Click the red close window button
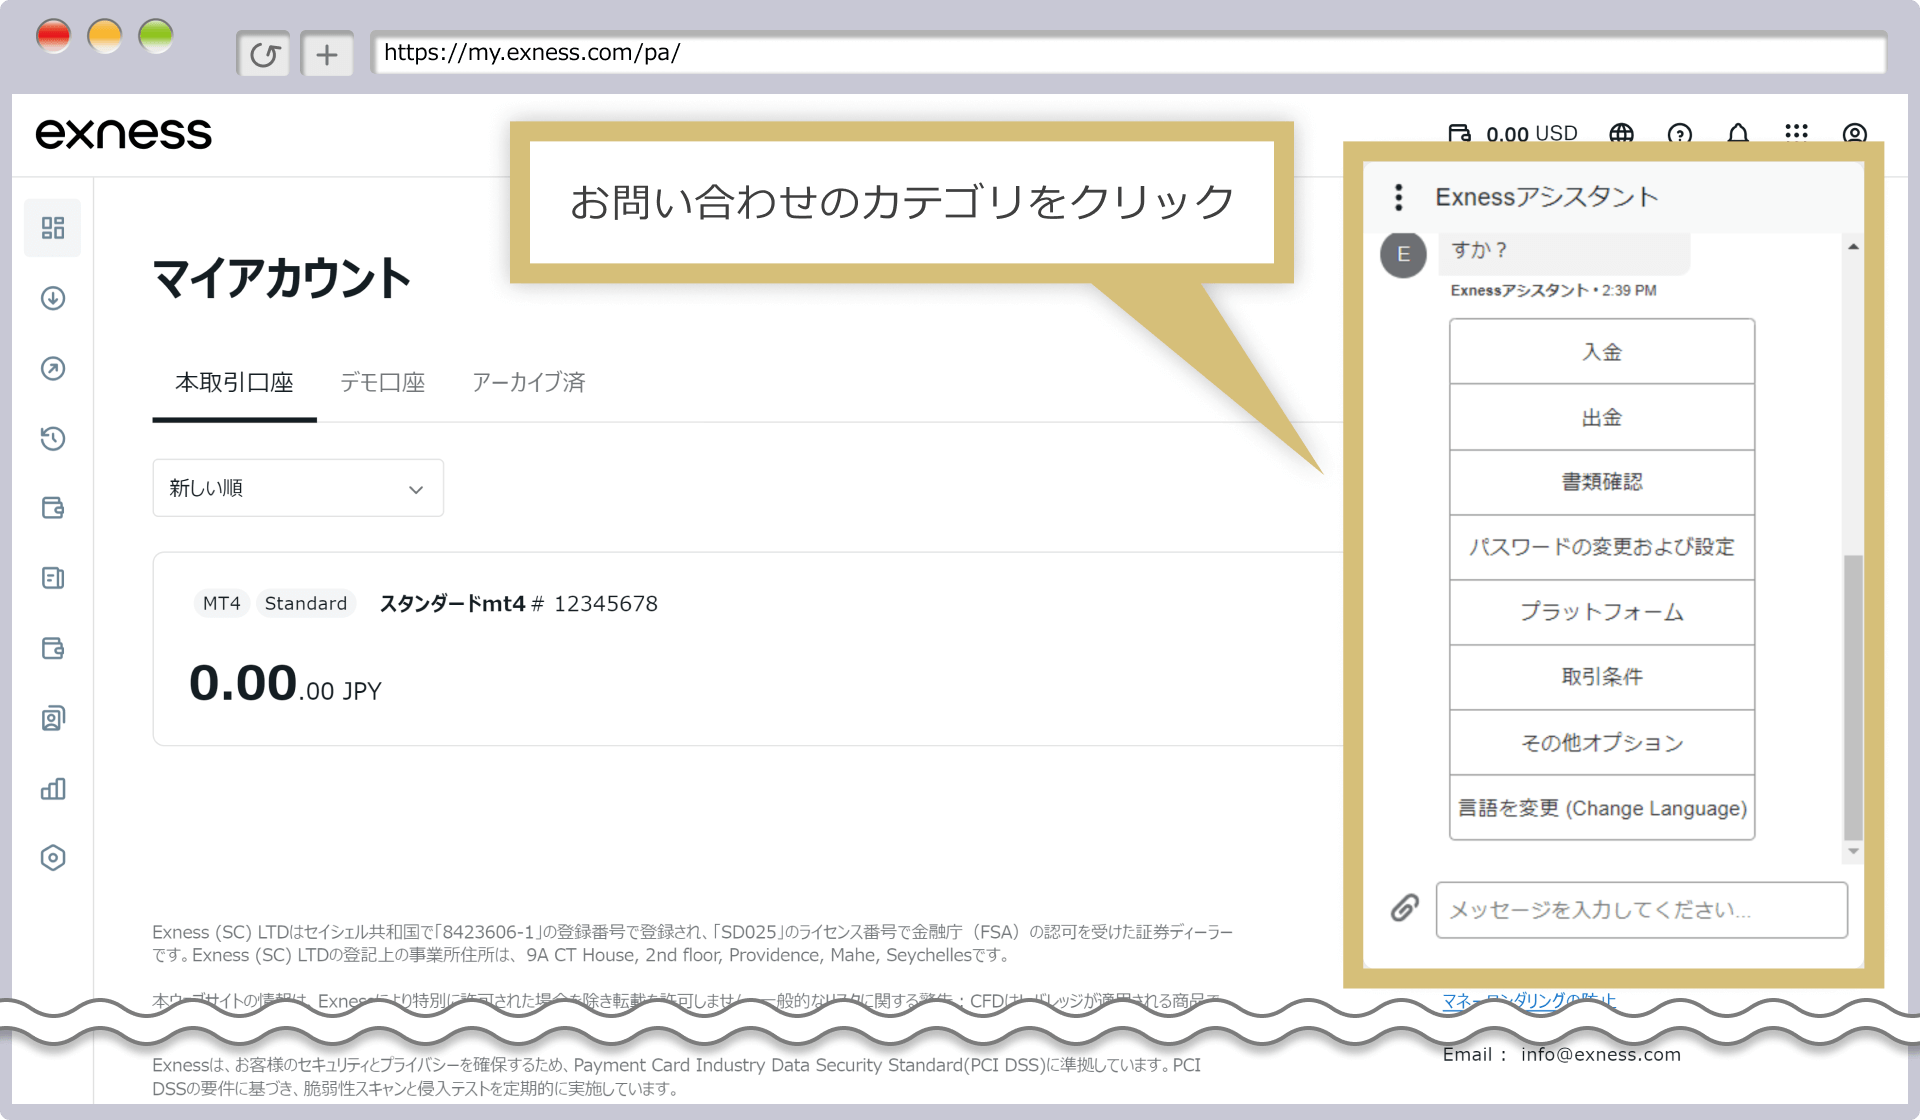1920x1120 pixels. click(x=54, y=37)
